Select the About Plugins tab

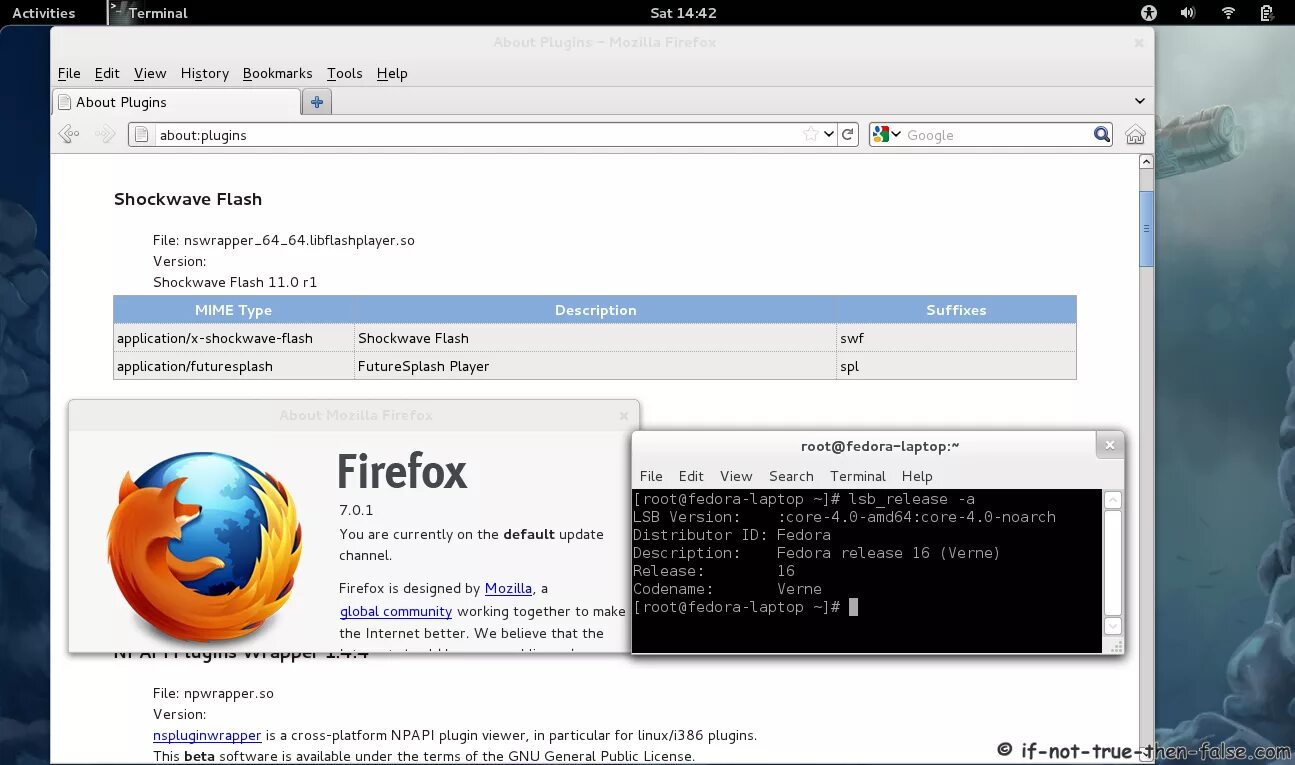pos(176,102)
